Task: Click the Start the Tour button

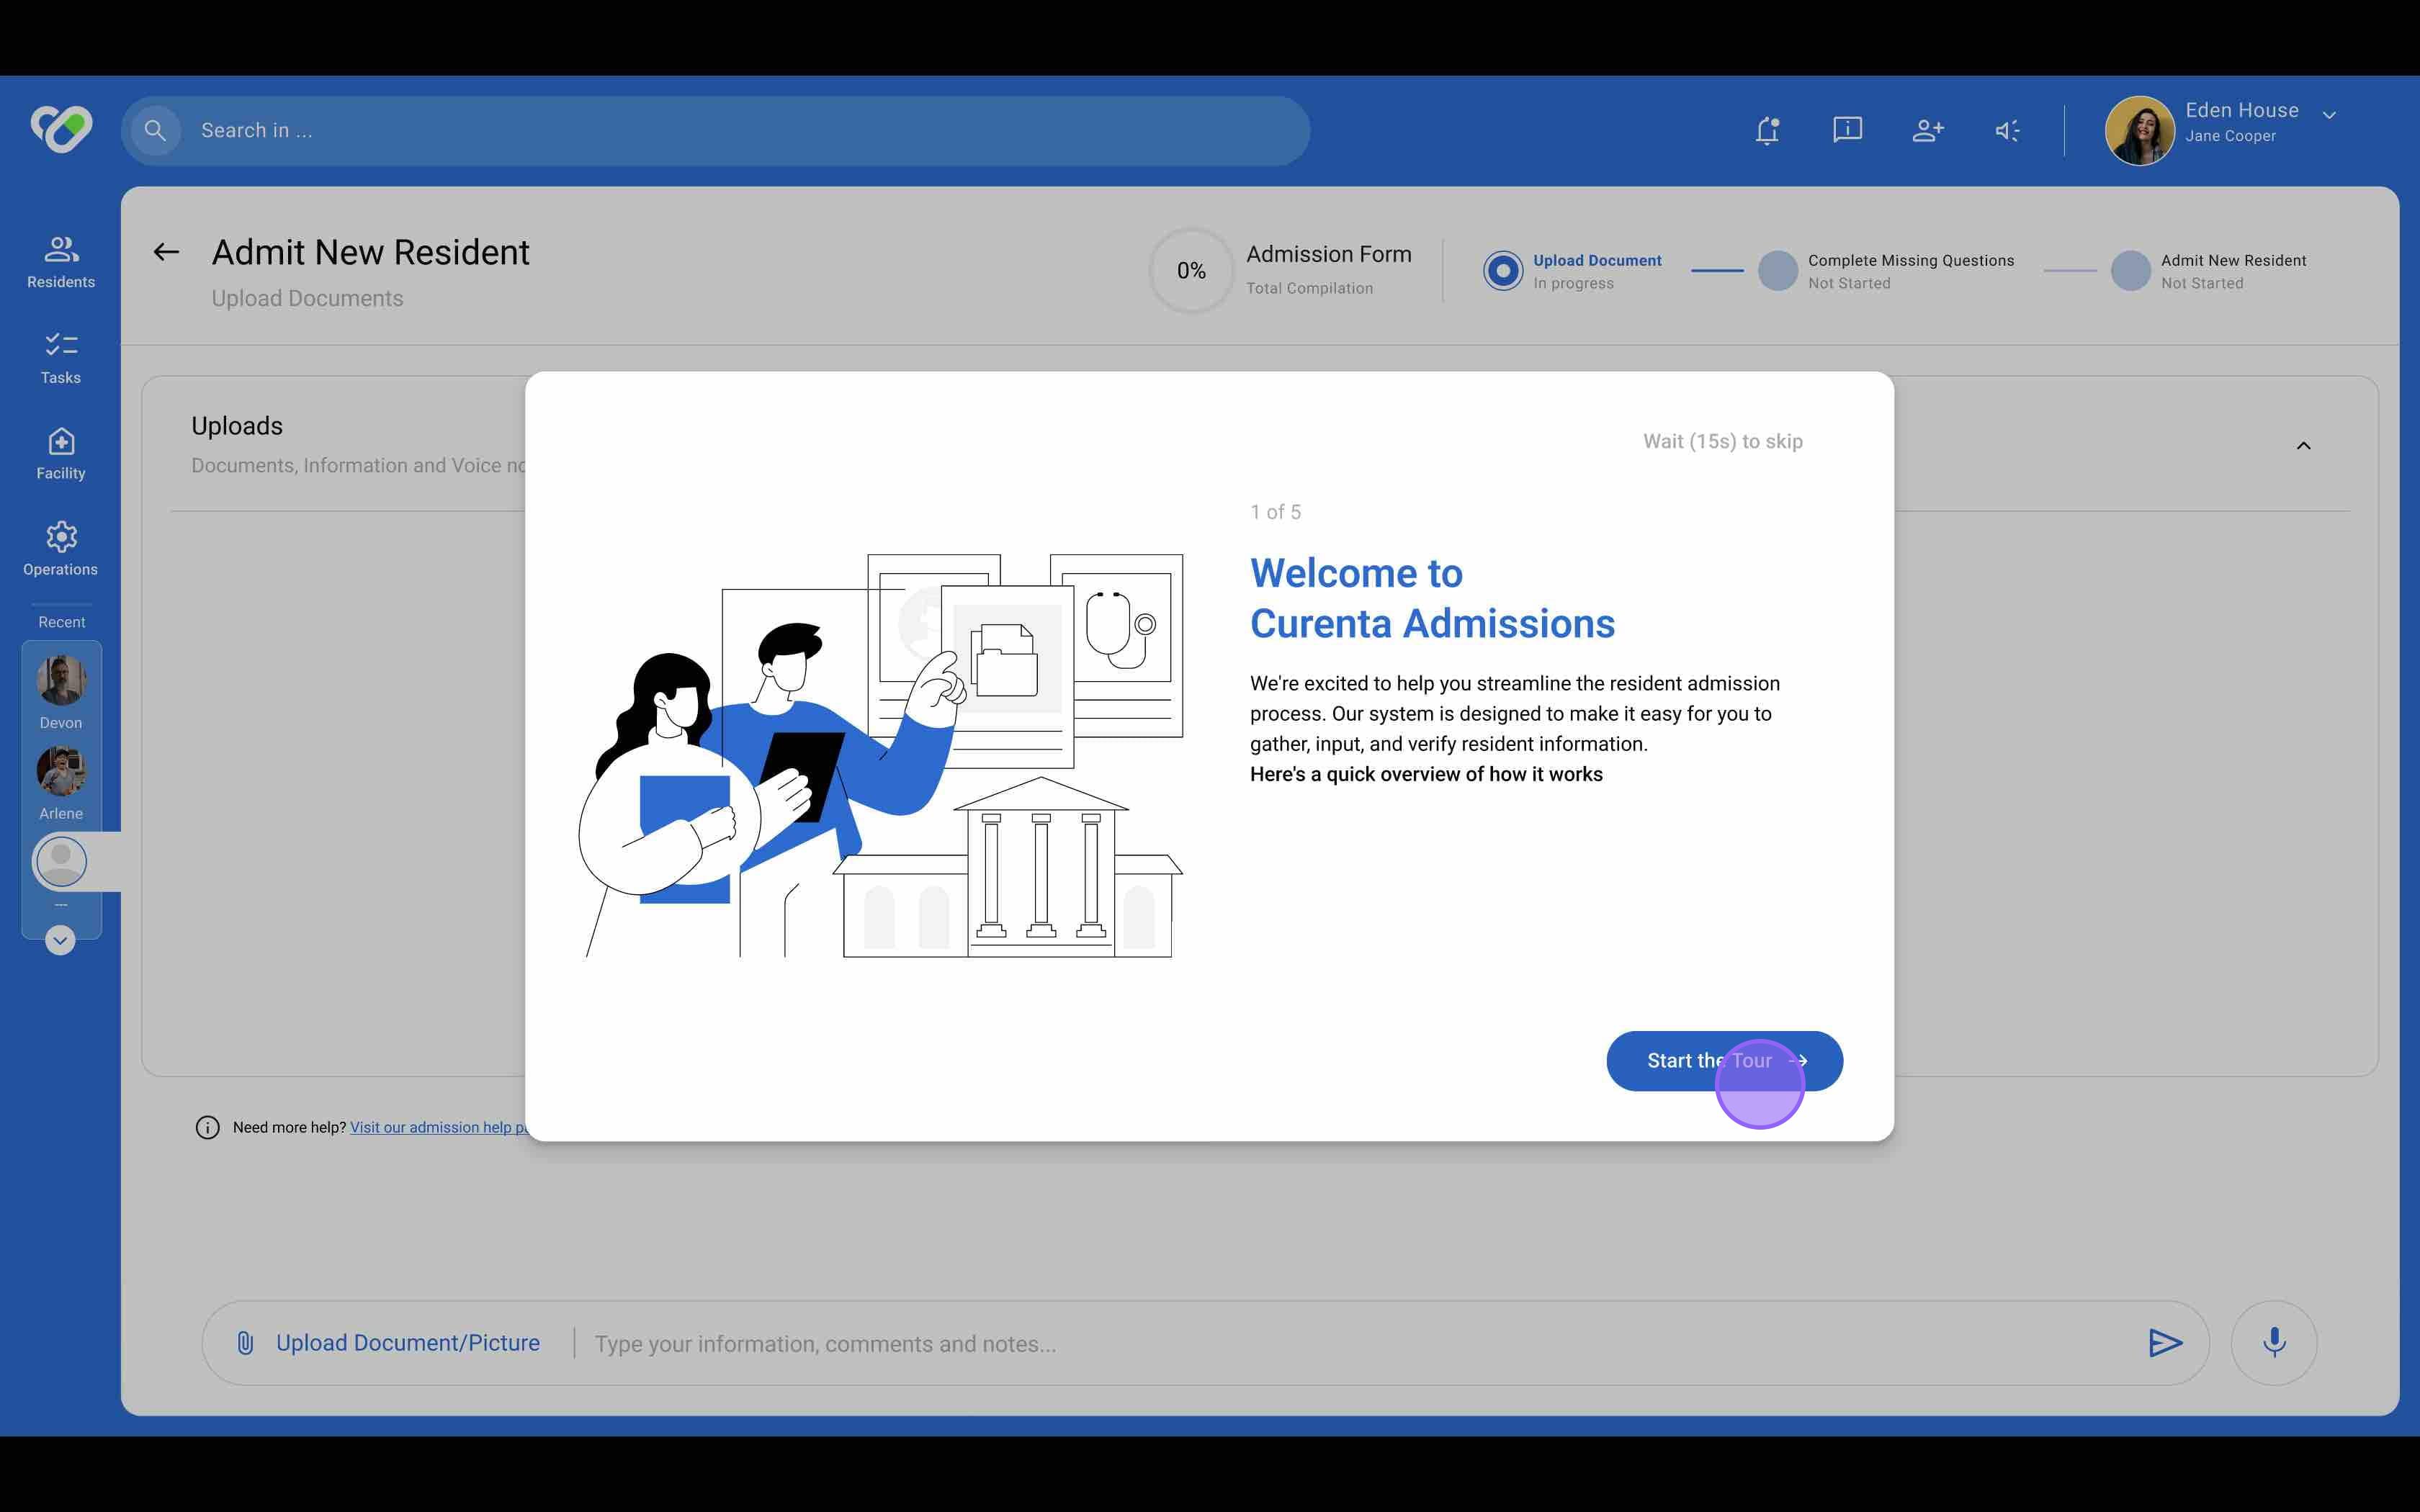Action: click(x=1724, y=1061)
